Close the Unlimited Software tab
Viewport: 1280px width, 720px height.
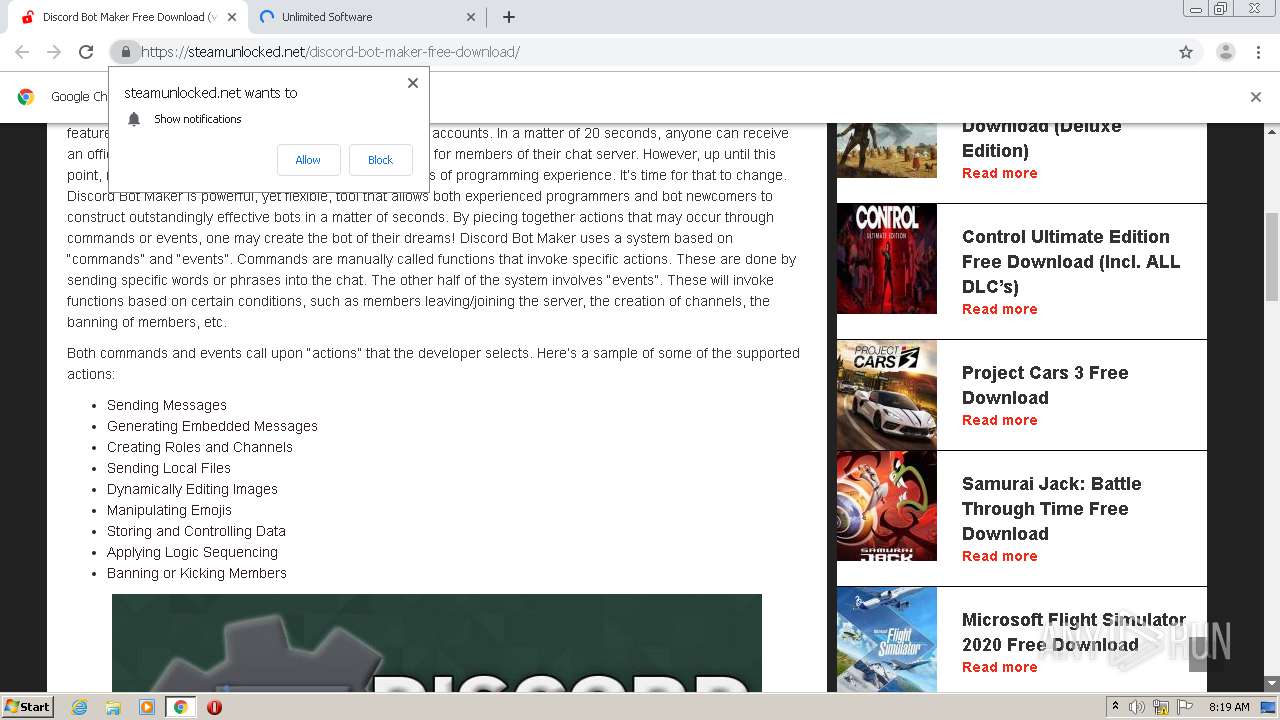471,17
